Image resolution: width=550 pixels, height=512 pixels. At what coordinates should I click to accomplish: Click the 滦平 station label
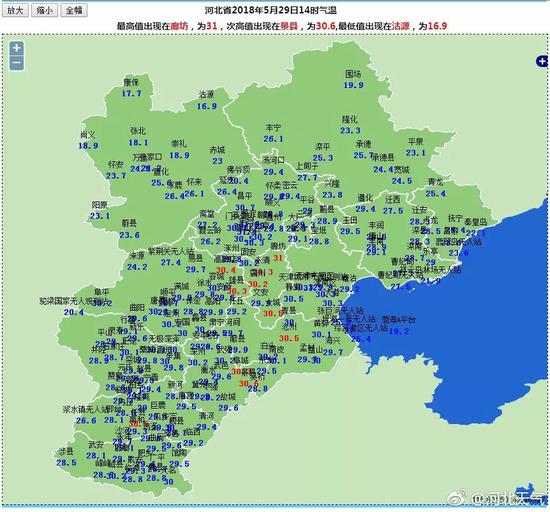[x=322, y=146]
